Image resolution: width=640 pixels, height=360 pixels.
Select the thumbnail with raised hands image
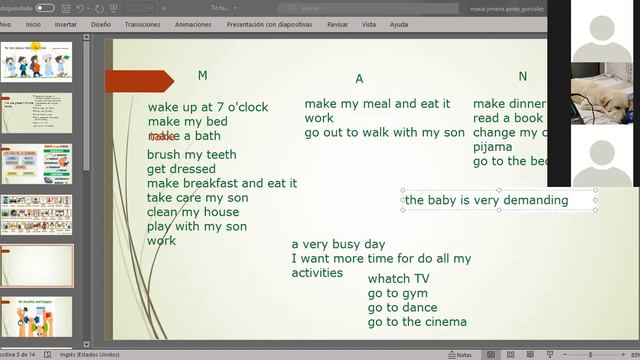click(37, 317)
